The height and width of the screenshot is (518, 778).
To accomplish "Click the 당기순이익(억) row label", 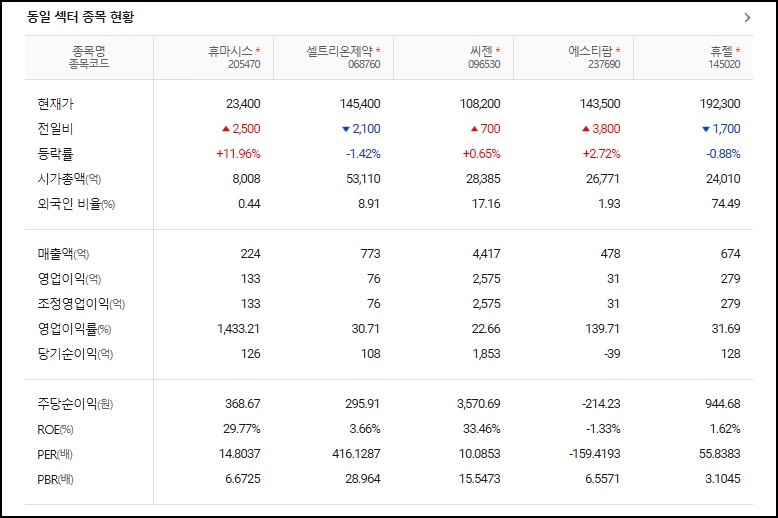I will click(75, 354).
